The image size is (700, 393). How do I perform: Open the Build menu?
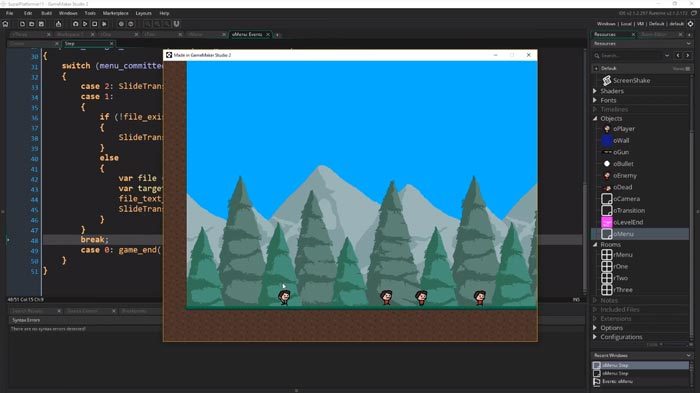point(46,13)
